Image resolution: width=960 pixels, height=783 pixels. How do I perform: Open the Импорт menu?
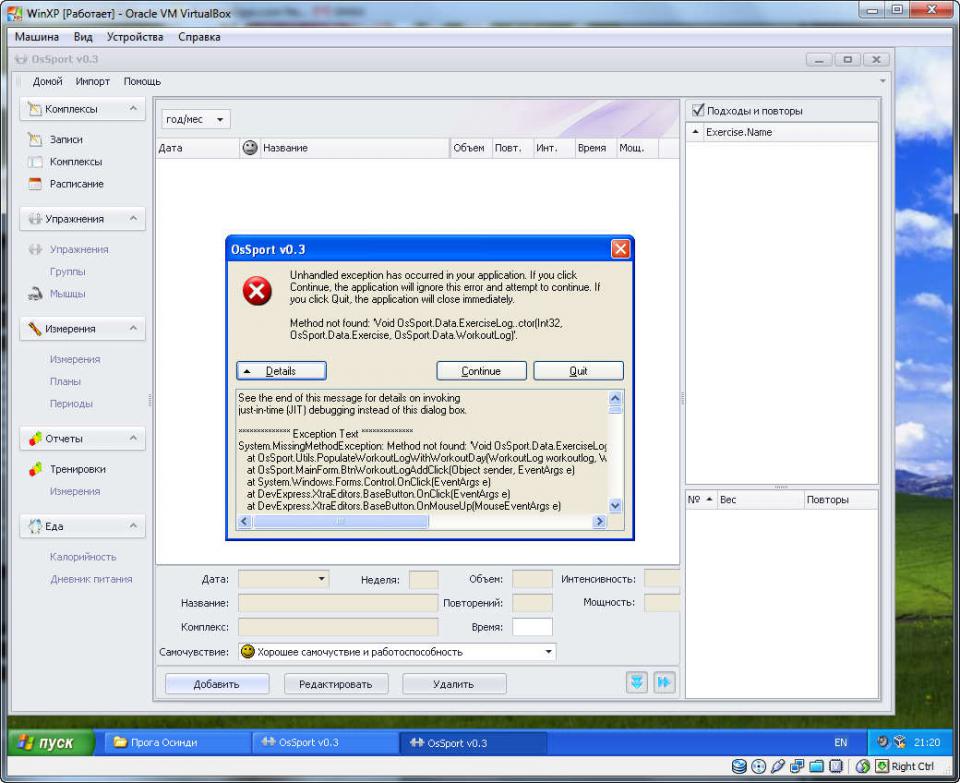pyautogui.click(x=93, y=81)
